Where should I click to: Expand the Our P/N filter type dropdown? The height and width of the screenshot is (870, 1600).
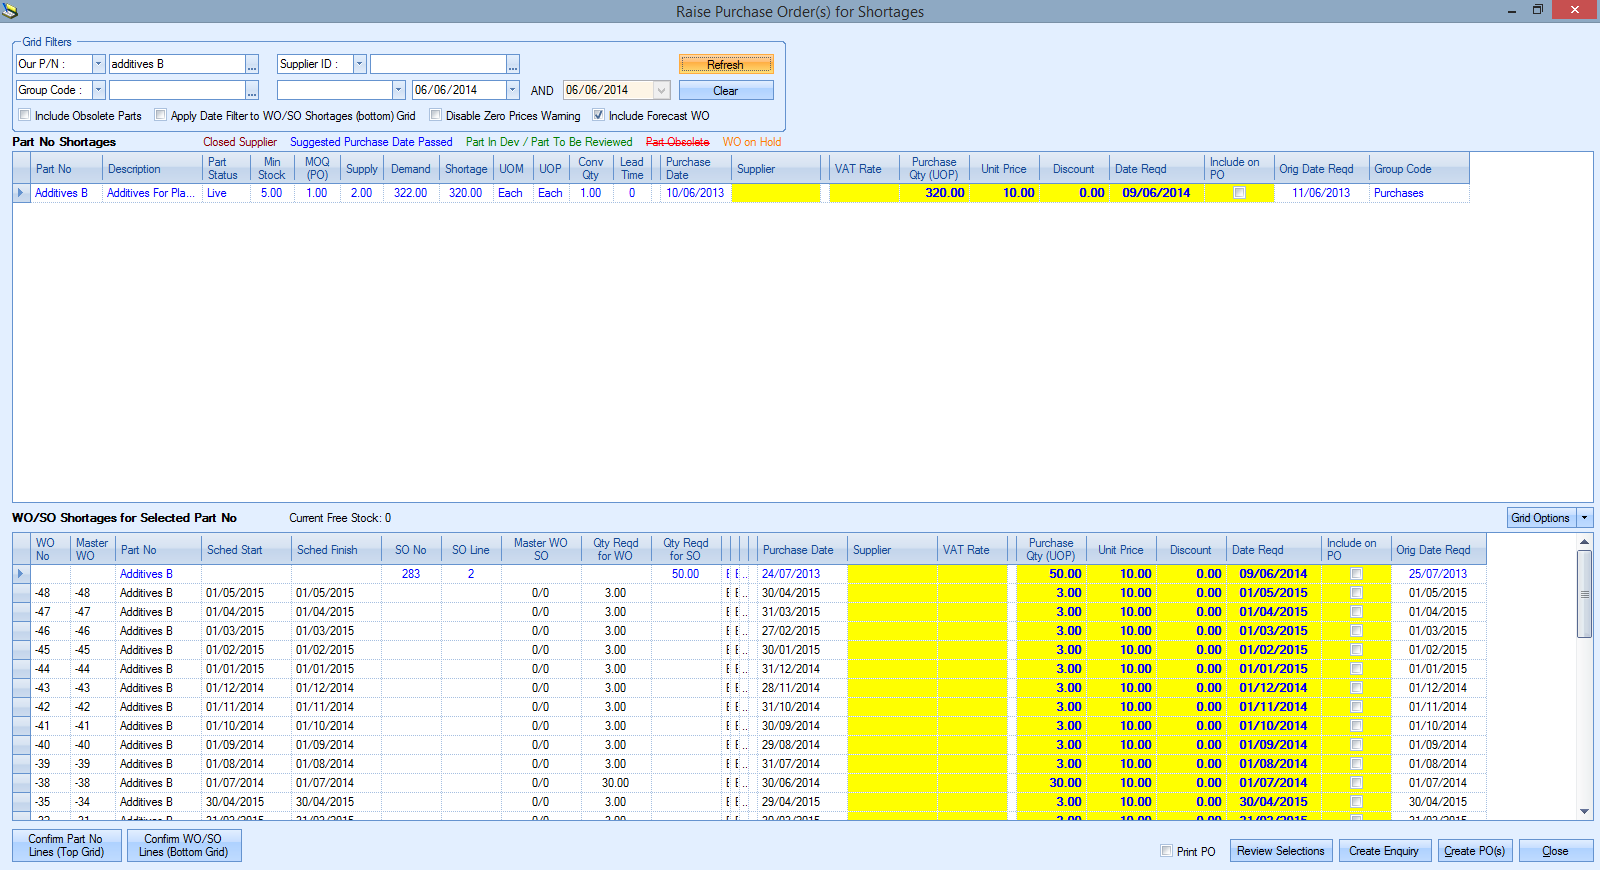tap(98, 64)
